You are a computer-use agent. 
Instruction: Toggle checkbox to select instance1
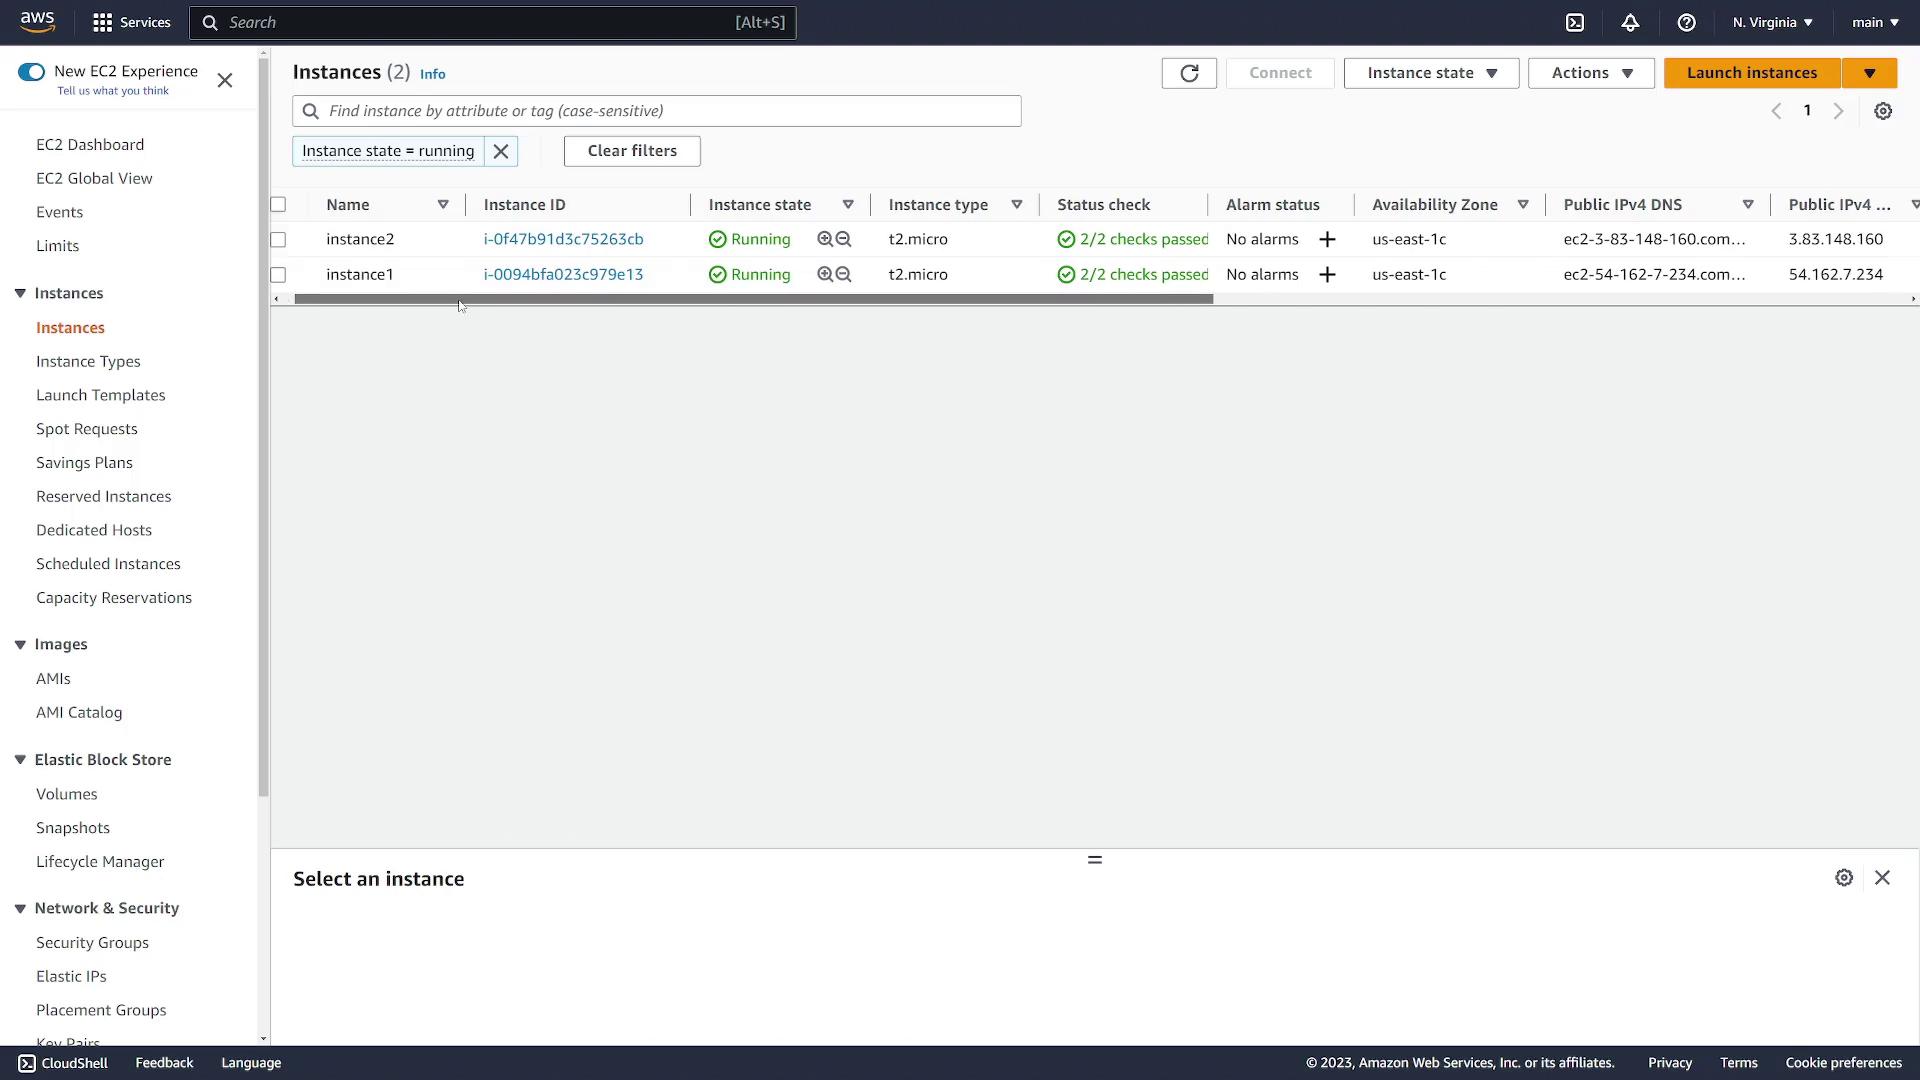[x=278, y=274]
